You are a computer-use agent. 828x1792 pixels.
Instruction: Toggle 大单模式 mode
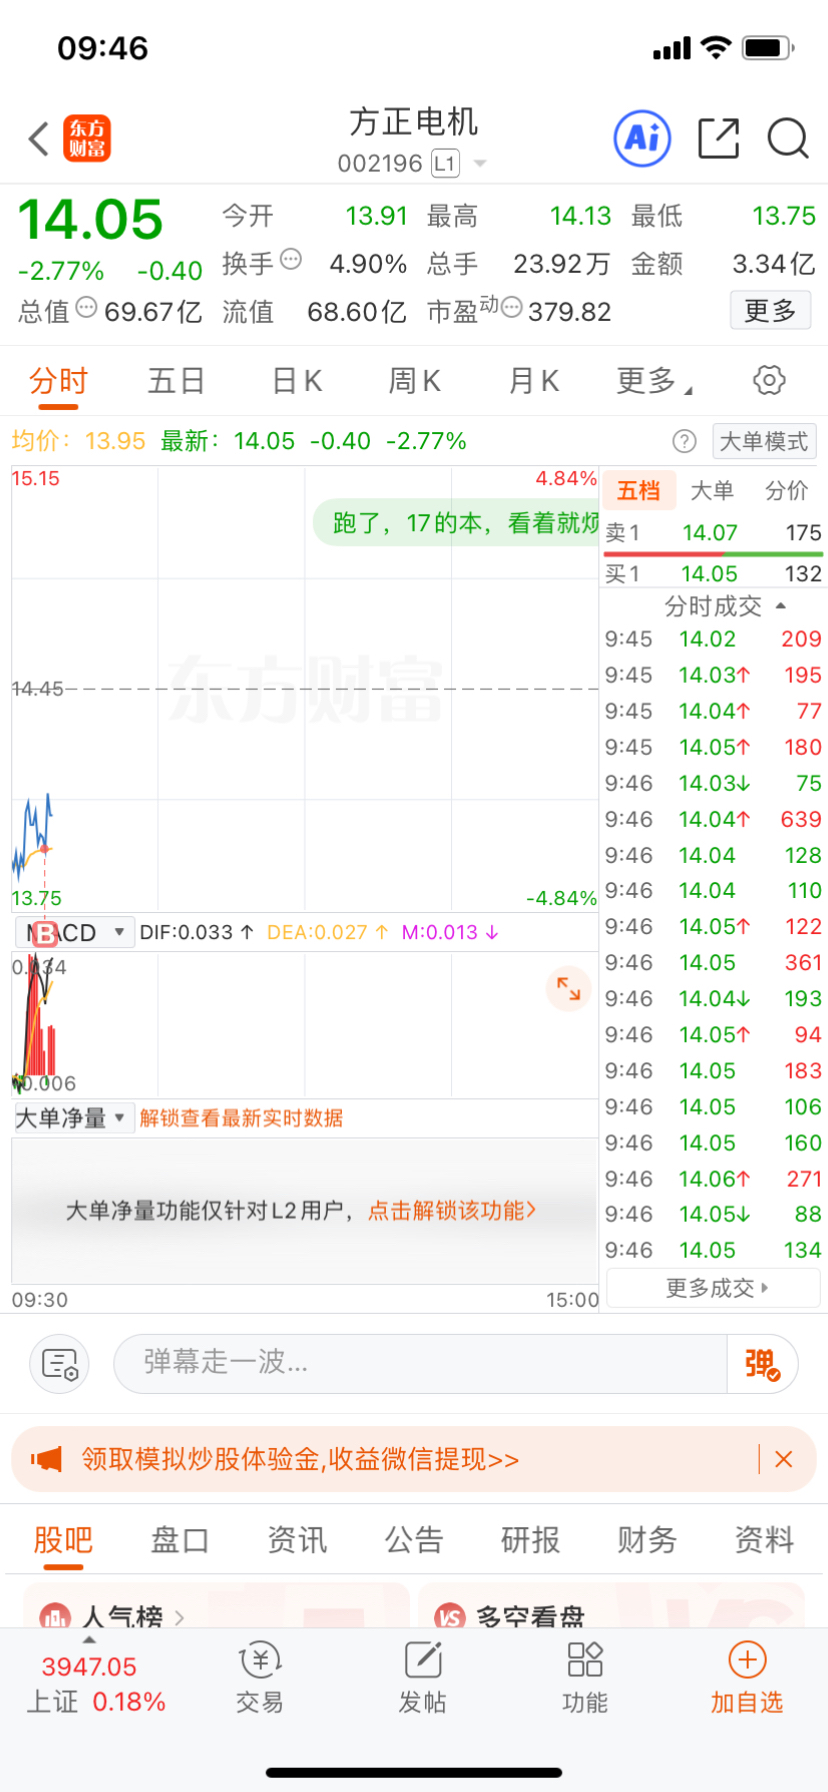(764, 441)
